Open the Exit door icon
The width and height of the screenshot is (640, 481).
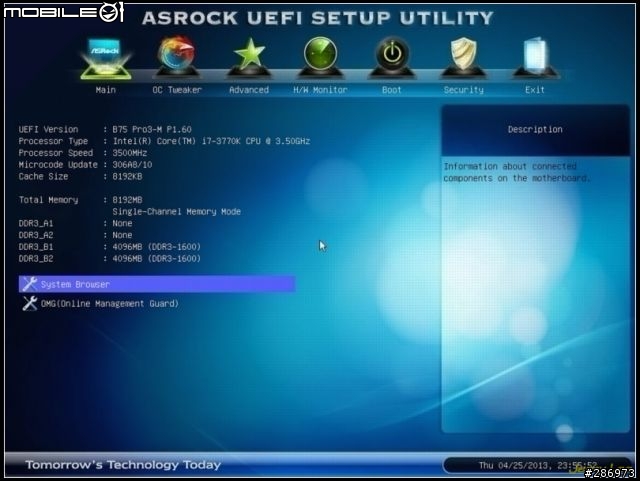(535, 57)
